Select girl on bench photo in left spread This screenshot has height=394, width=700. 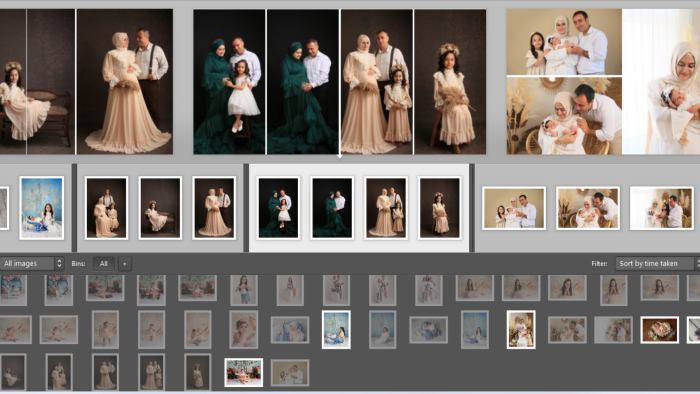(x=38, y=82)
